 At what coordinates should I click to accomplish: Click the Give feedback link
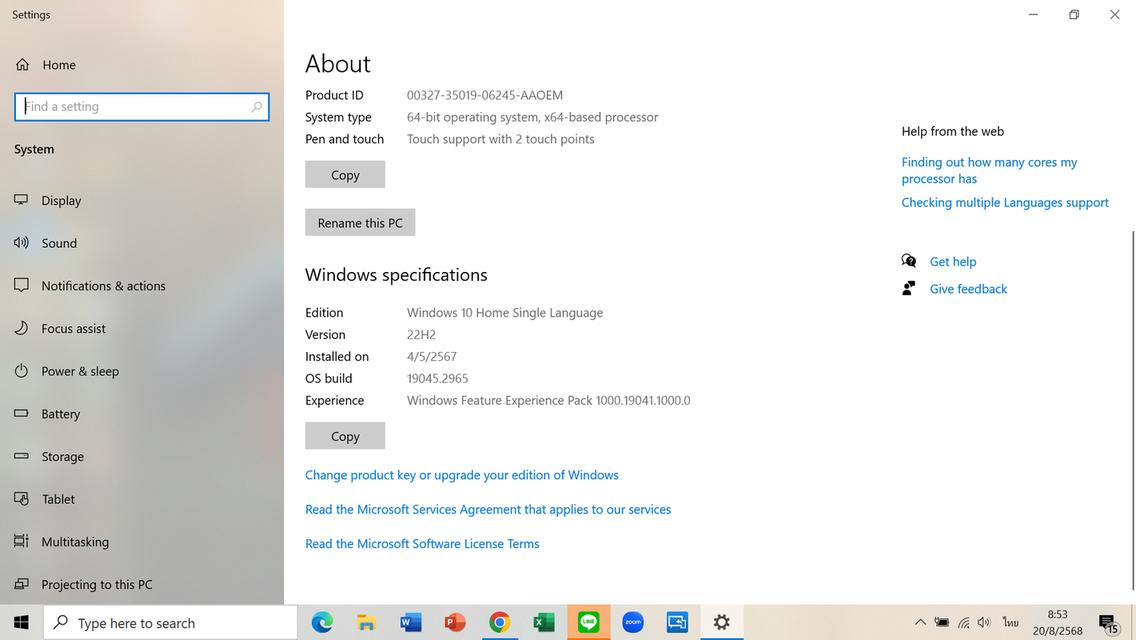968,288
